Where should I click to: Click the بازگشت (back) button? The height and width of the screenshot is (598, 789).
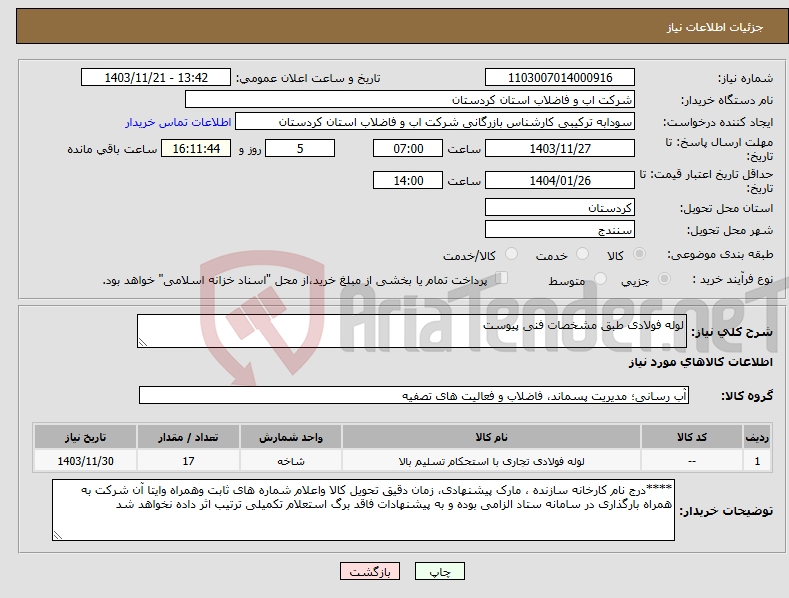tap(370, 571)
